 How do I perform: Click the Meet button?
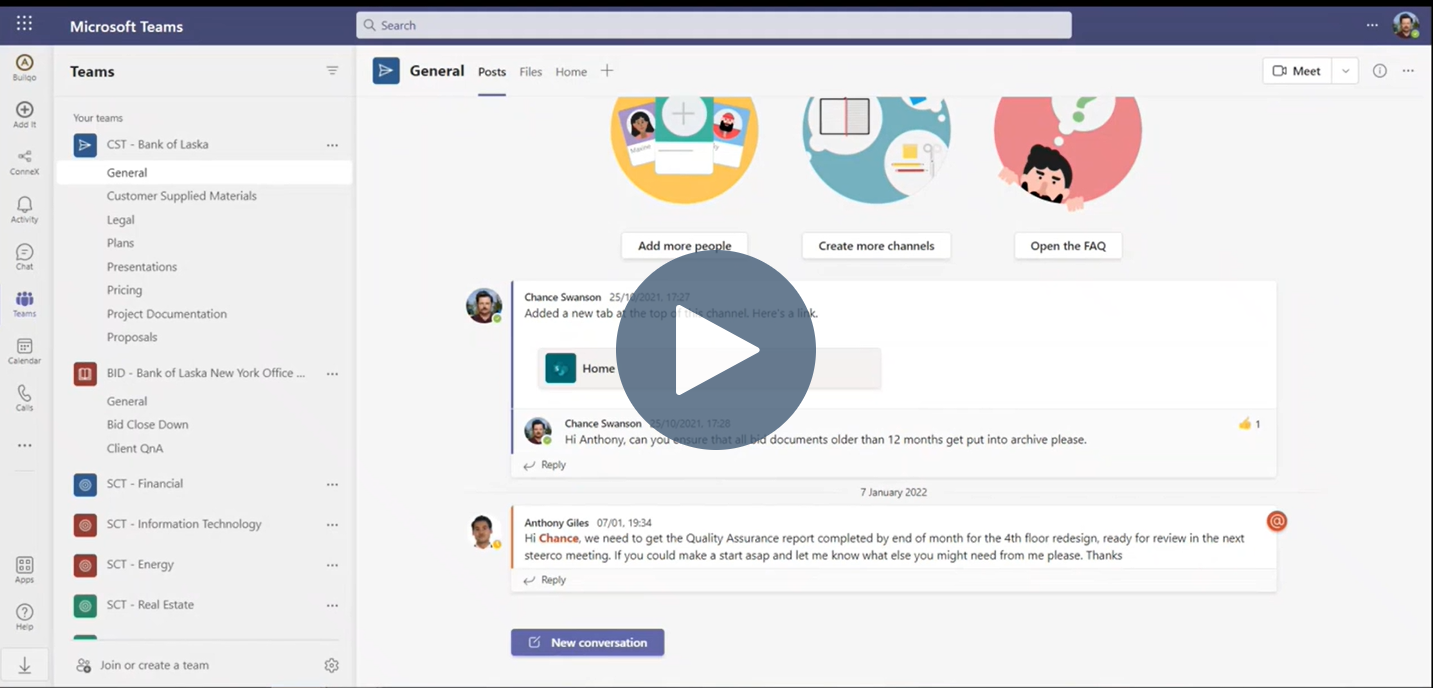coord(1298,71)
